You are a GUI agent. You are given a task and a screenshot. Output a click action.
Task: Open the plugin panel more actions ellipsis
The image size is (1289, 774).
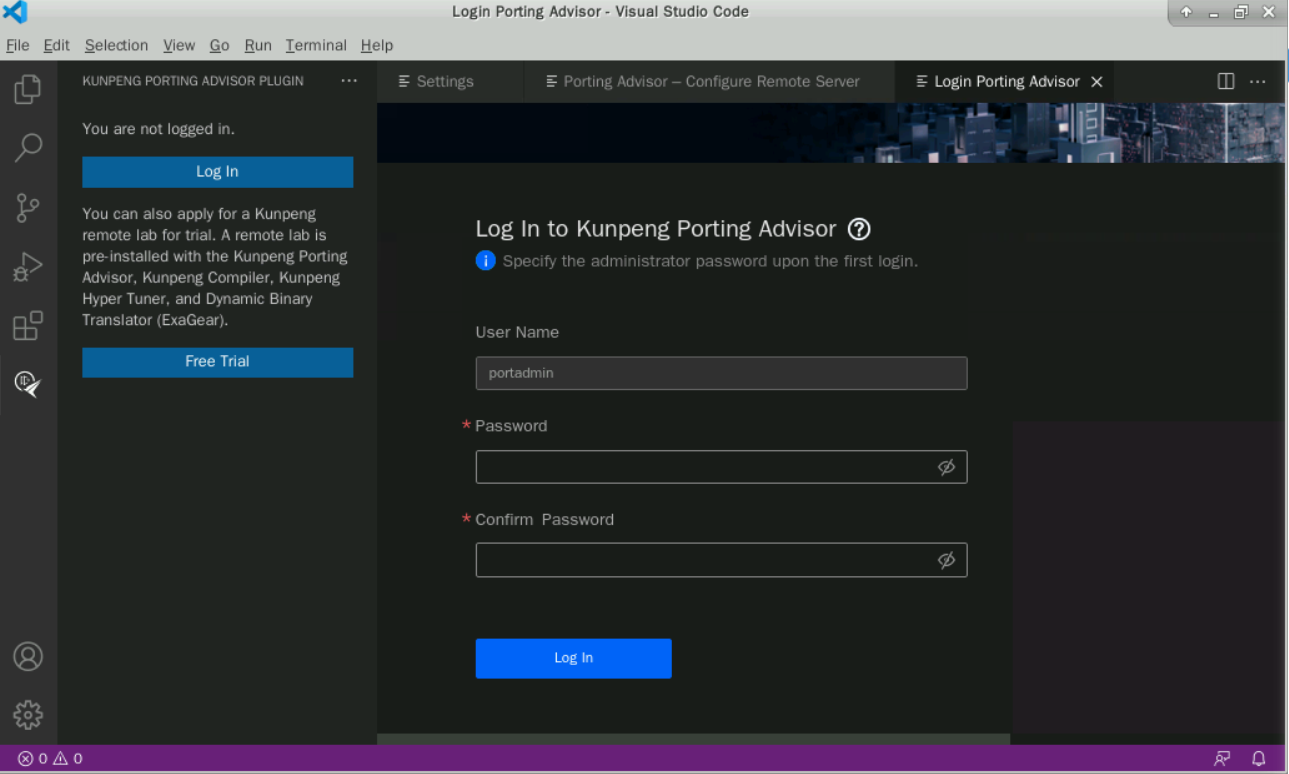tap(348, 81)
